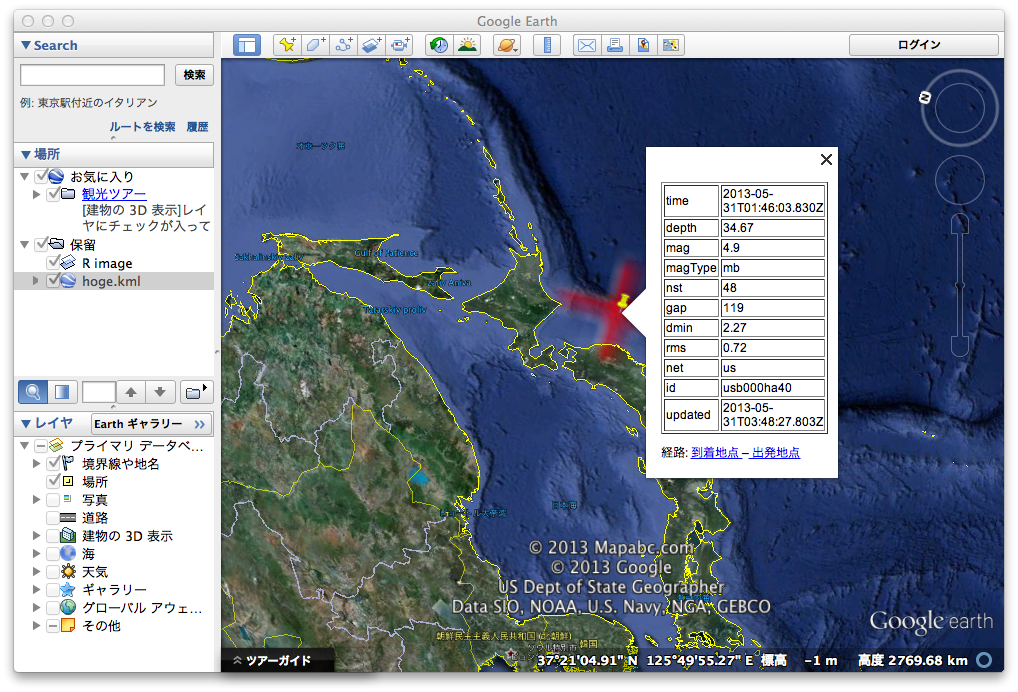Add a path from the toolbar
This screenshot has width=1018, height=692.
click(344, 45)
